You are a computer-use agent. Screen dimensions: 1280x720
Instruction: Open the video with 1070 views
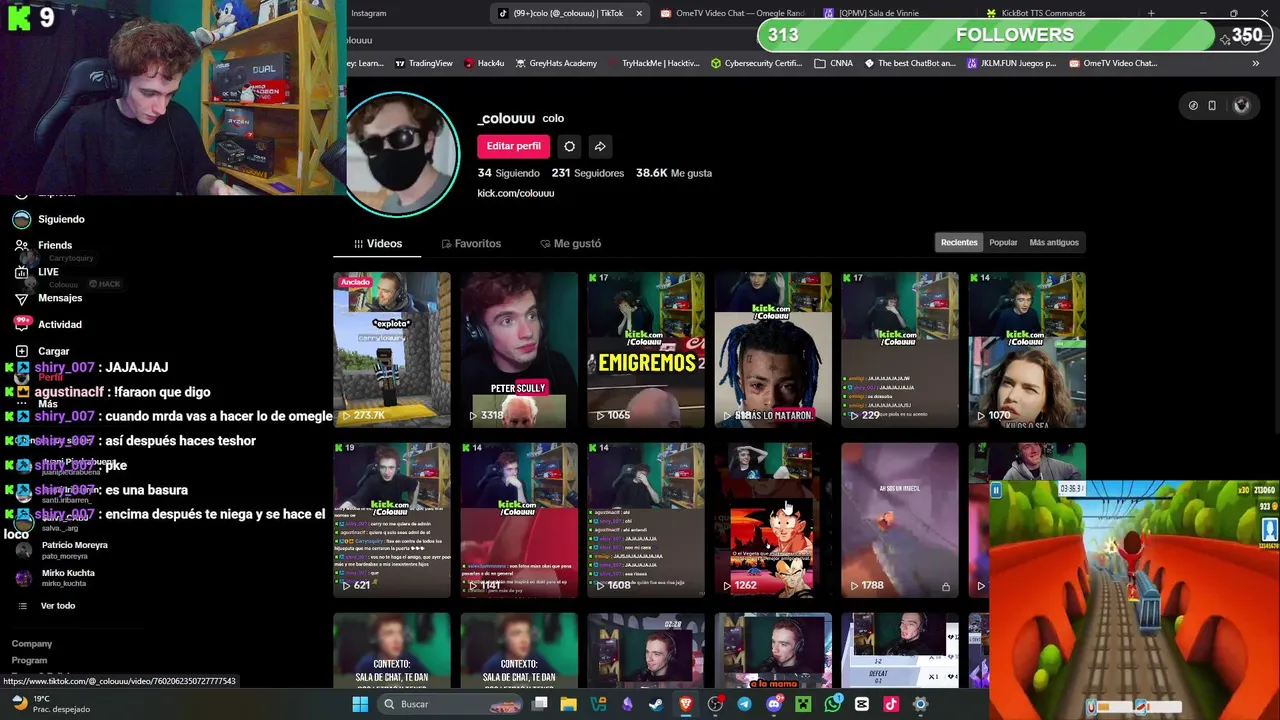pyautogui.click(x=1027, y=350)
